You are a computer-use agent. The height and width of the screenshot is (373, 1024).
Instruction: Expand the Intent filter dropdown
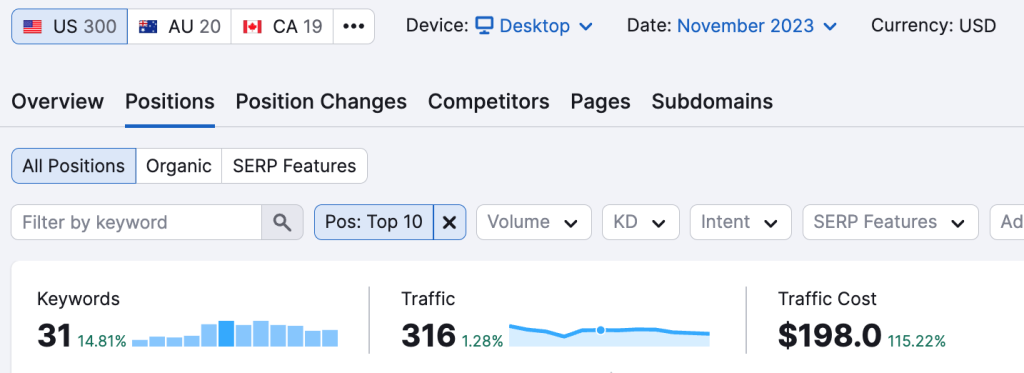click(x=741, y=222)
